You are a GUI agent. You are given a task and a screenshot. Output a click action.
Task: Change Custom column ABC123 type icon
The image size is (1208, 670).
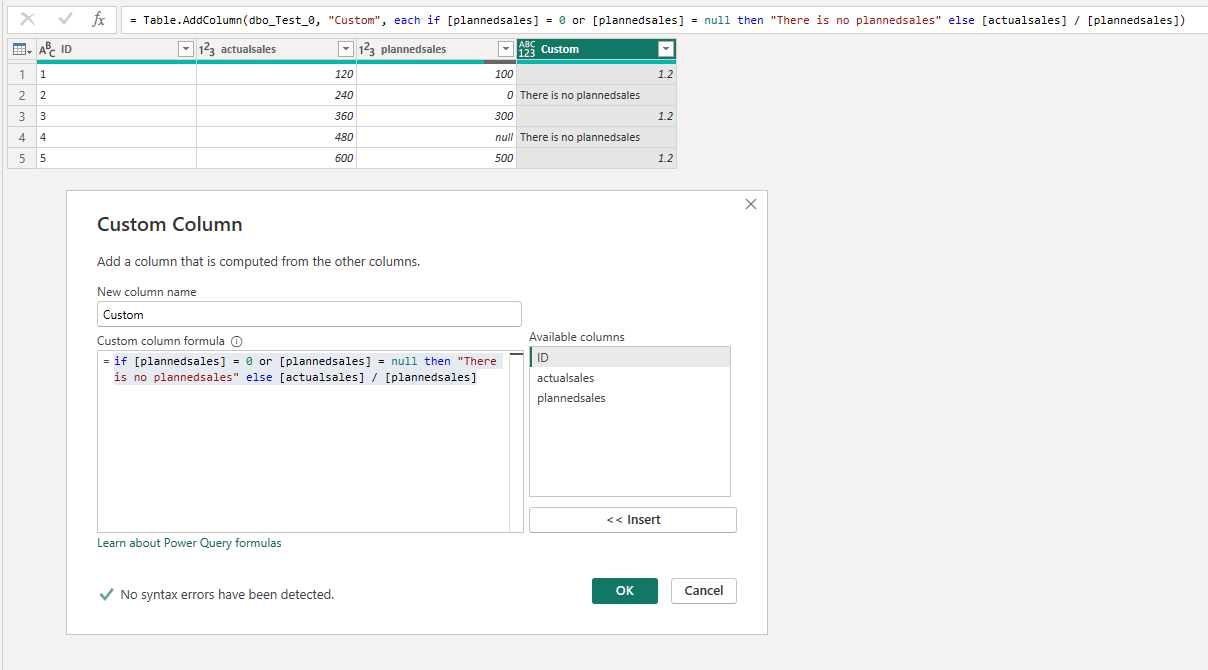coord(527,49)
